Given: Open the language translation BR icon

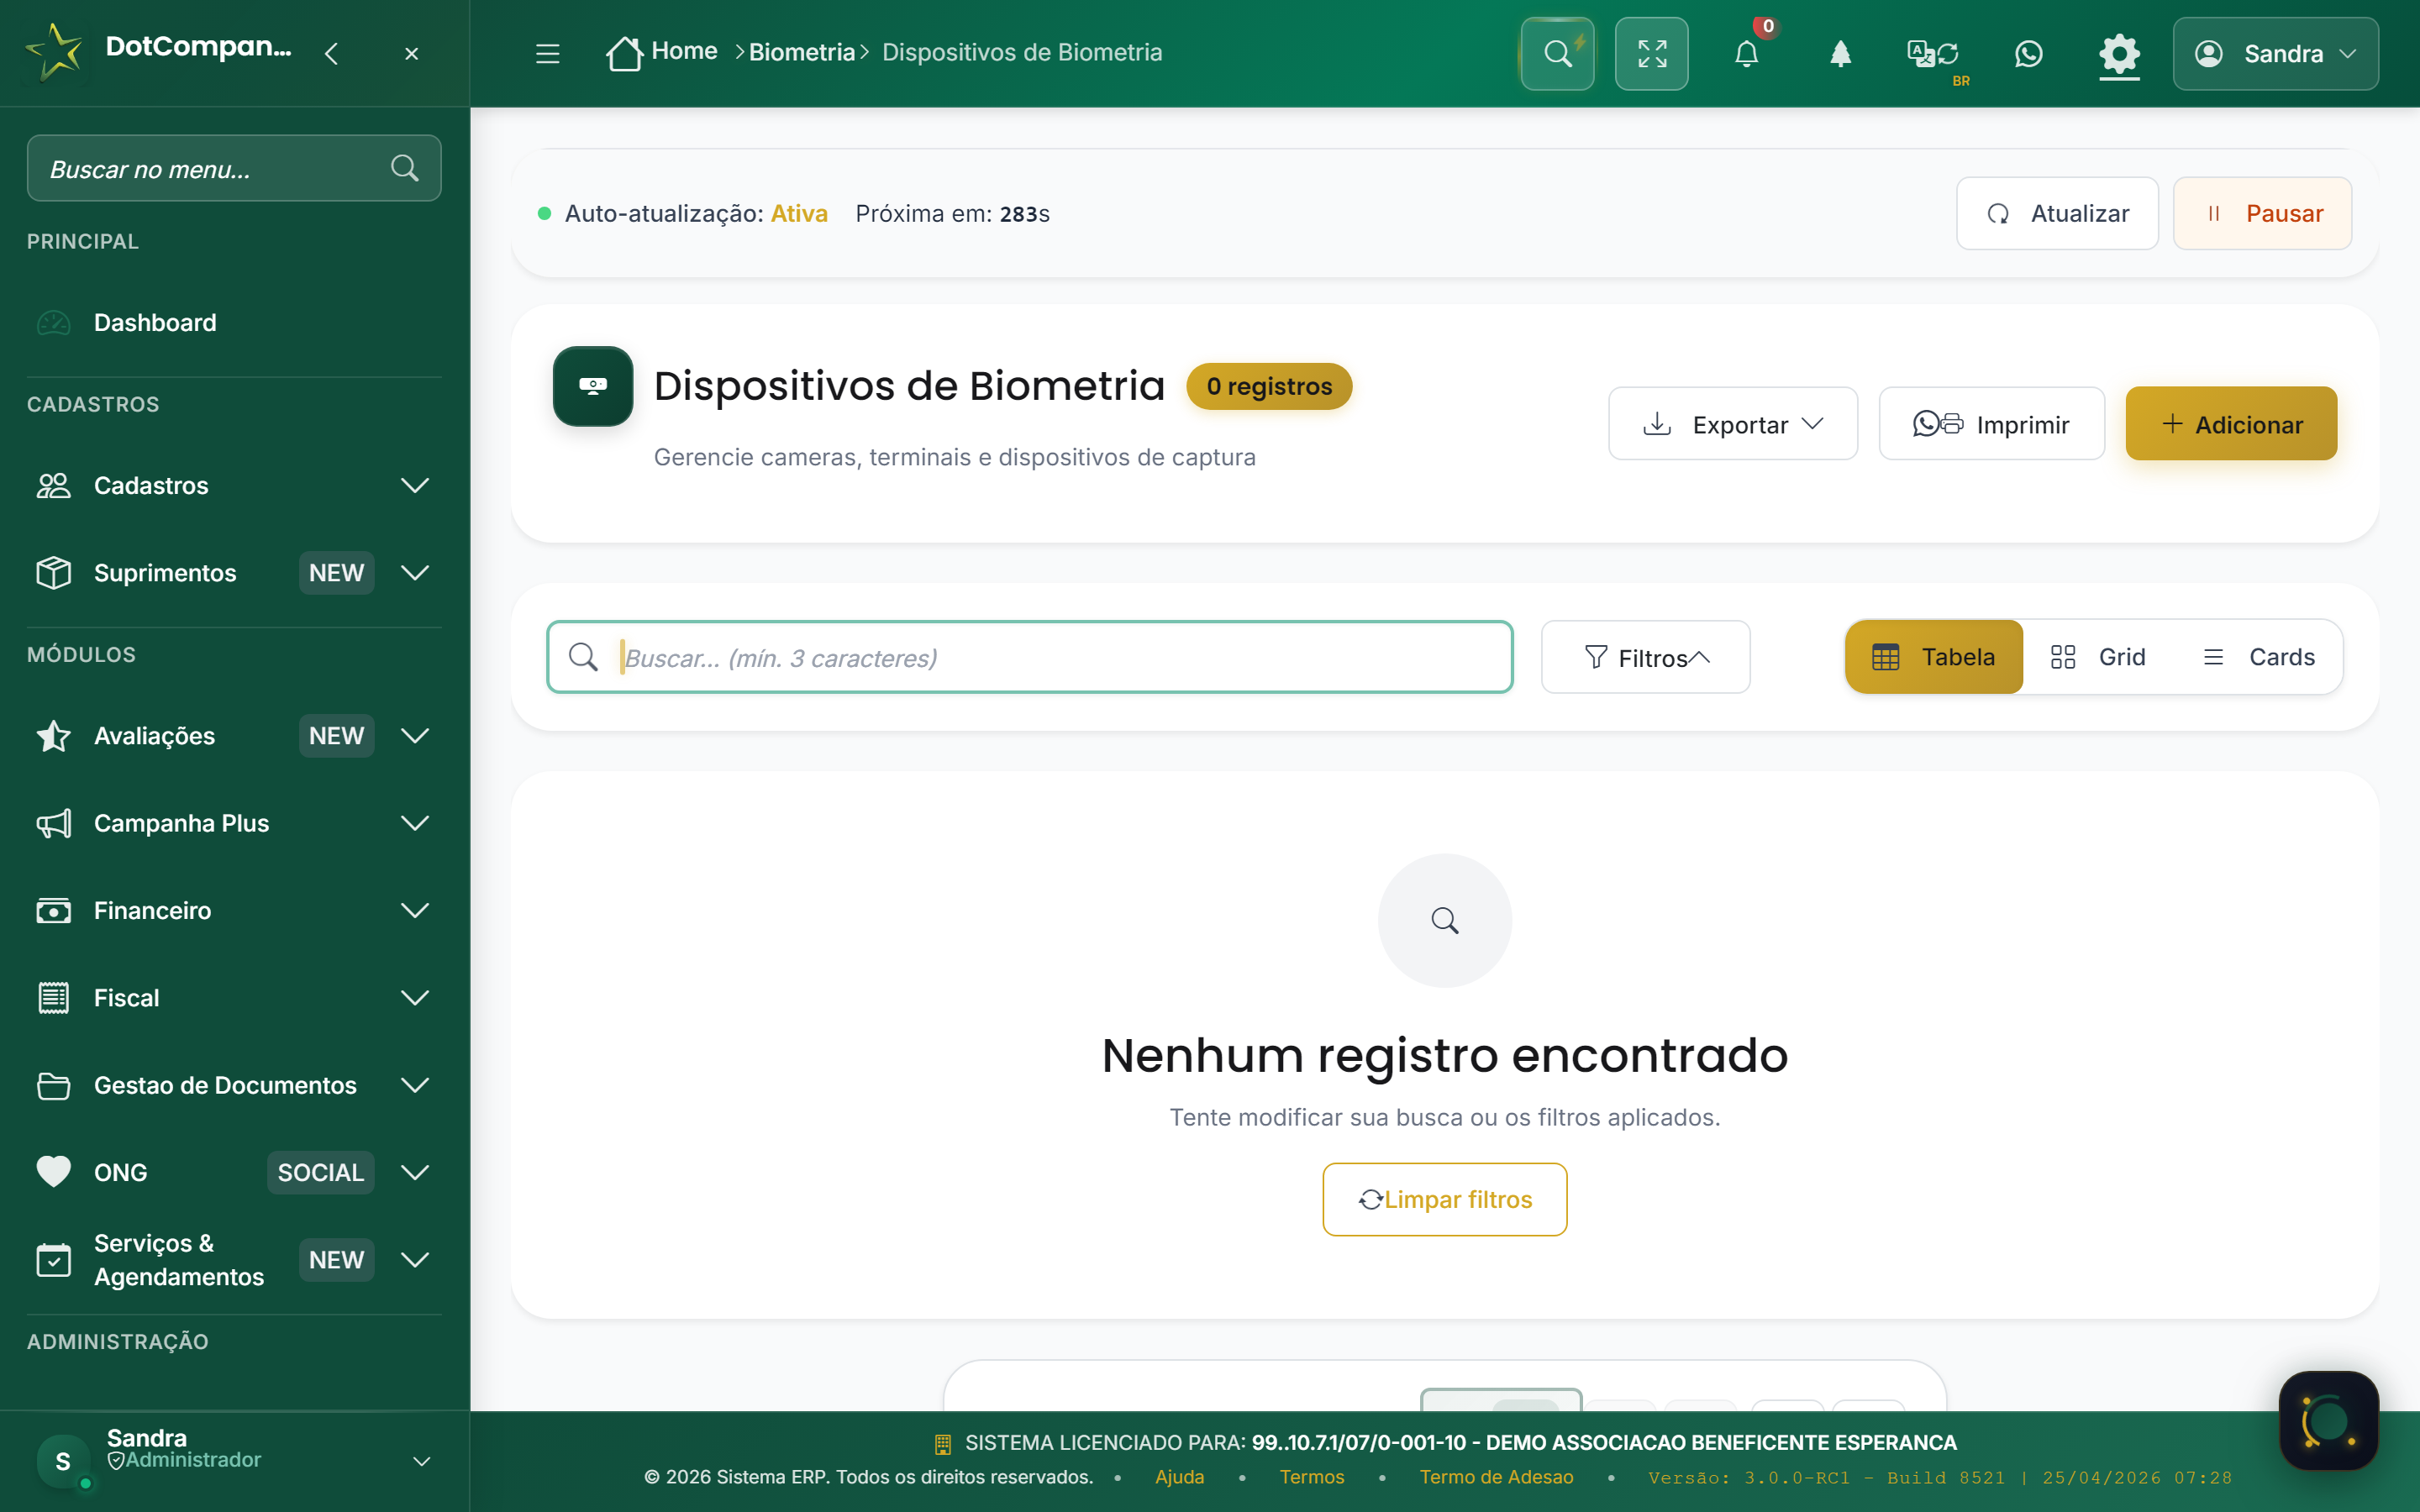Looking at the screenshot, I should pyautogui.click(x=1933, y=53).
